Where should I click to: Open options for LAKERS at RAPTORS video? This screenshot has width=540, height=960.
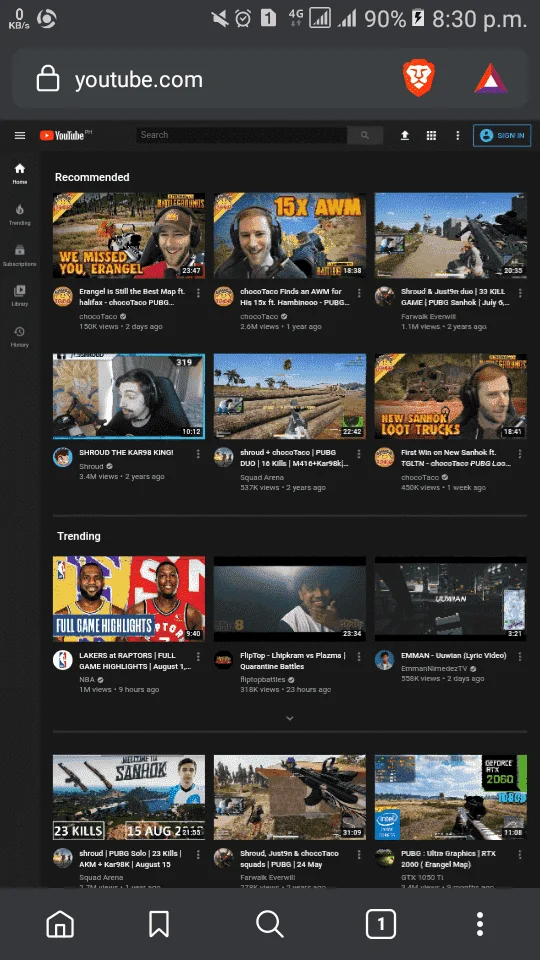[198, 656]
